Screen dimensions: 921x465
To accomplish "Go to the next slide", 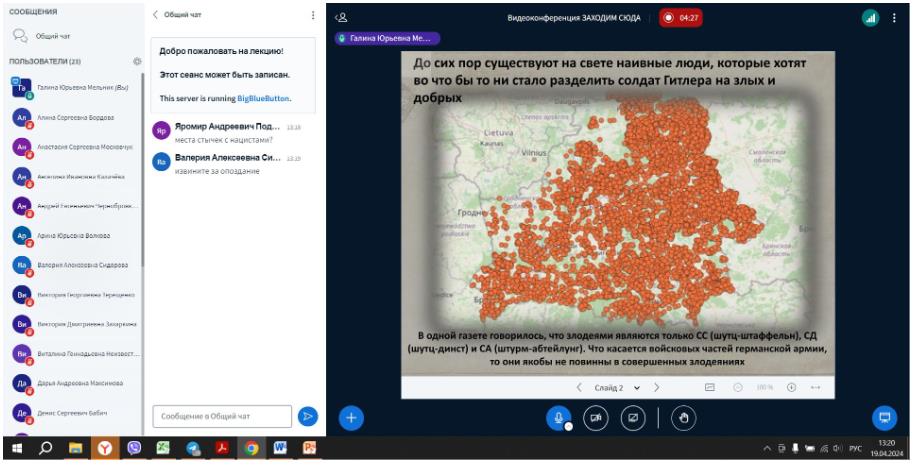I will coord(657,388).
